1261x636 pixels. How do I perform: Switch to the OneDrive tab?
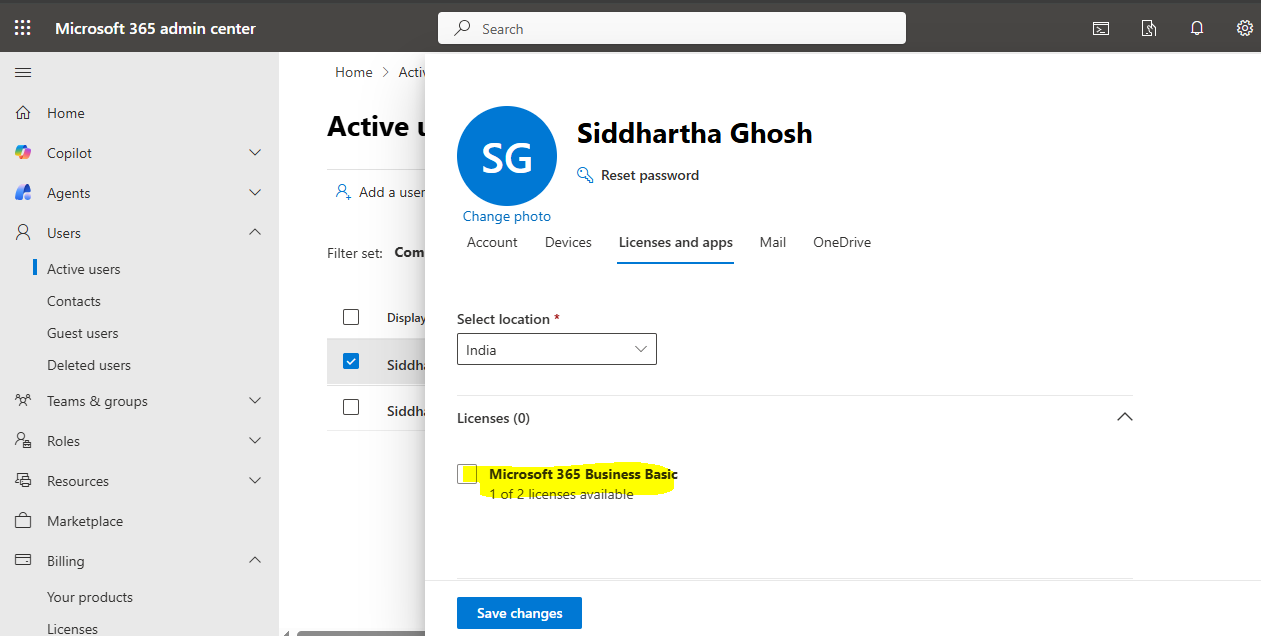[x=841, y=242]
